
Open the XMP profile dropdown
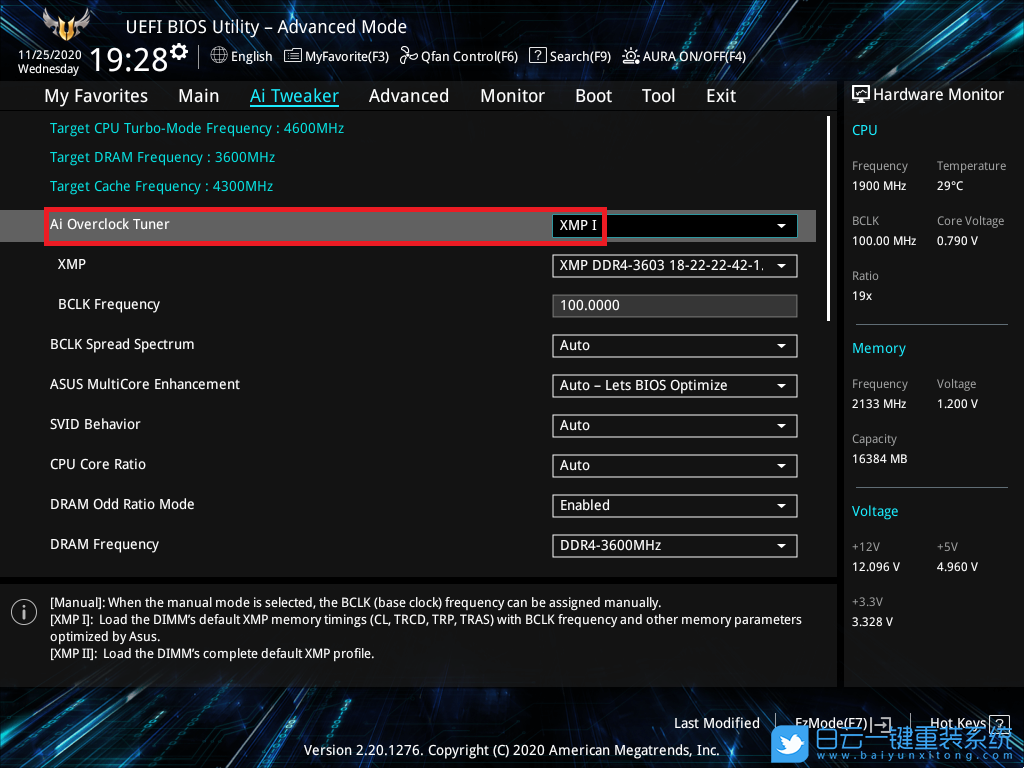pyautogui.click(x=781, y=266)
